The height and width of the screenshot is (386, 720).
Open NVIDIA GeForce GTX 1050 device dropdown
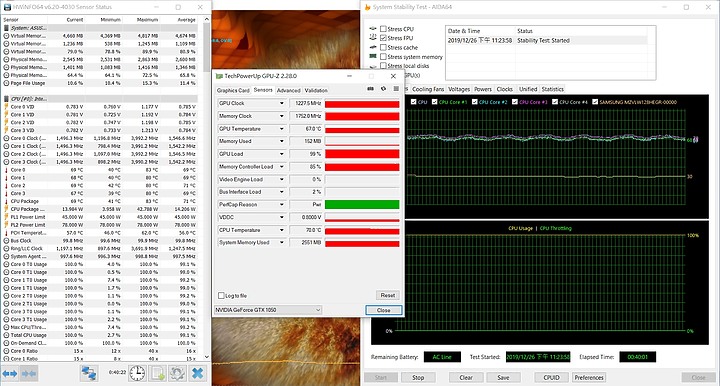268,310
